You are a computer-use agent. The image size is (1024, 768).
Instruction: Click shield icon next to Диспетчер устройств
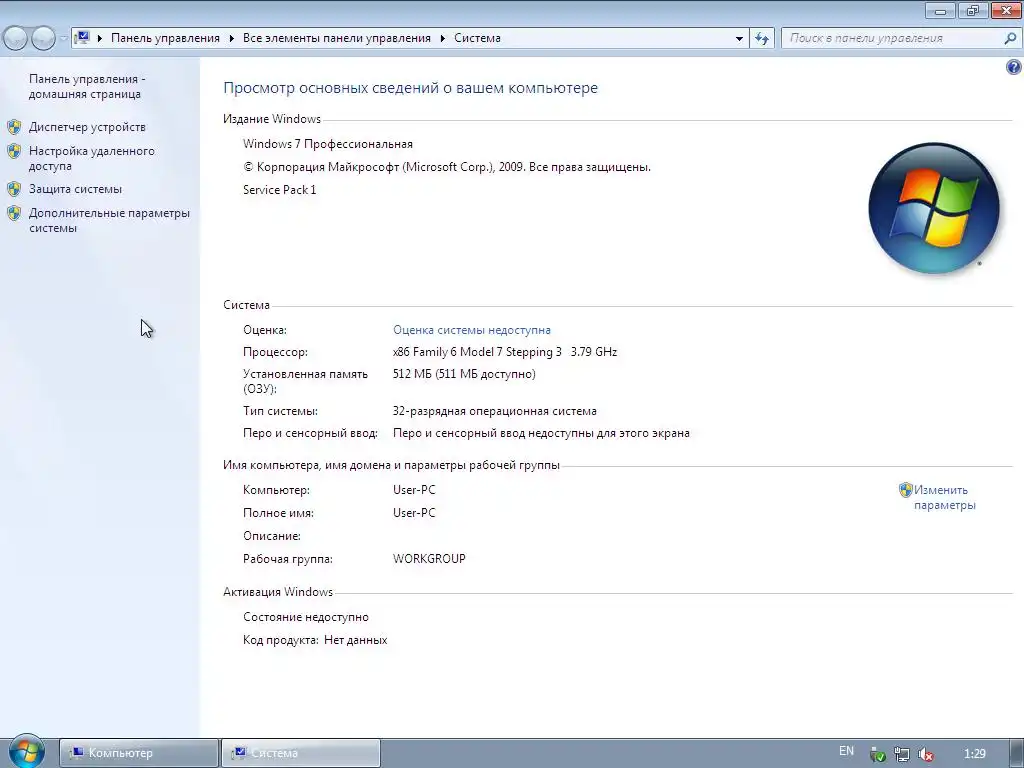point(14,127)
